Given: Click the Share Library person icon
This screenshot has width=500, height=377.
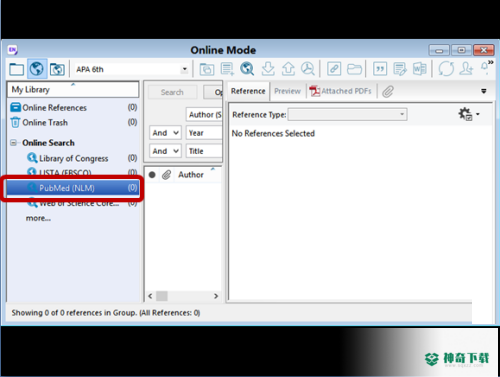Looking at the screenshot, I should [x=466, y=69].
